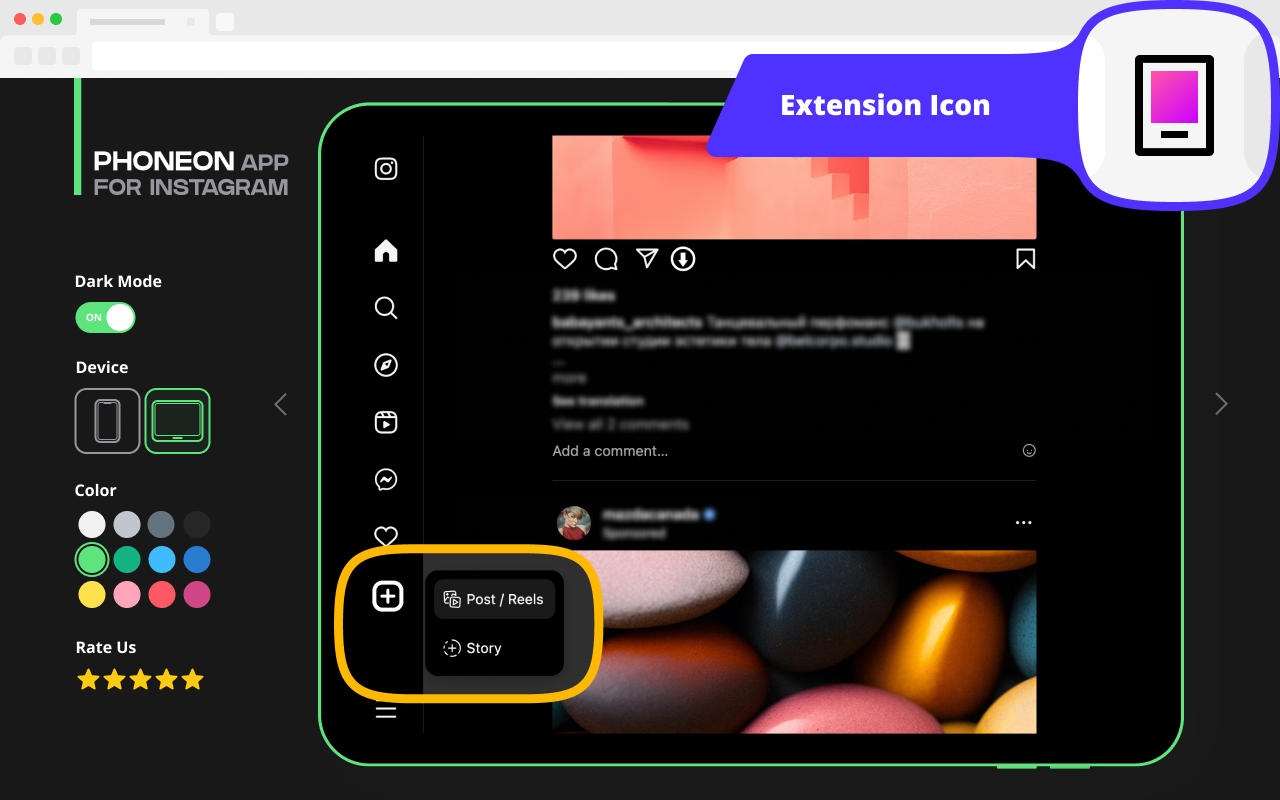Viewport: 1280px width, 800px height.
Task: Open Search magnifier in sidebar
Action: 386,308
